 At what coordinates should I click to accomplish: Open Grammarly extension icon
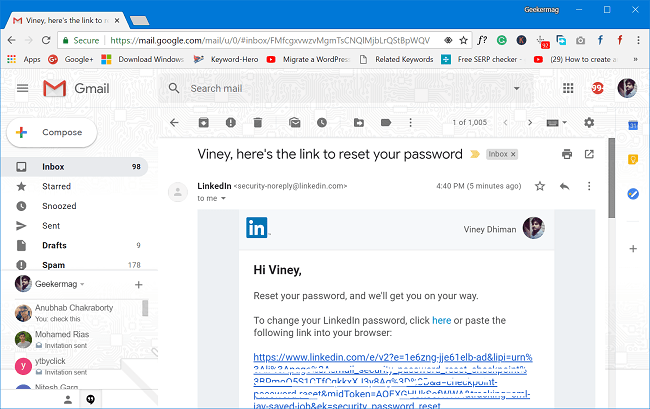pos(502,40)
